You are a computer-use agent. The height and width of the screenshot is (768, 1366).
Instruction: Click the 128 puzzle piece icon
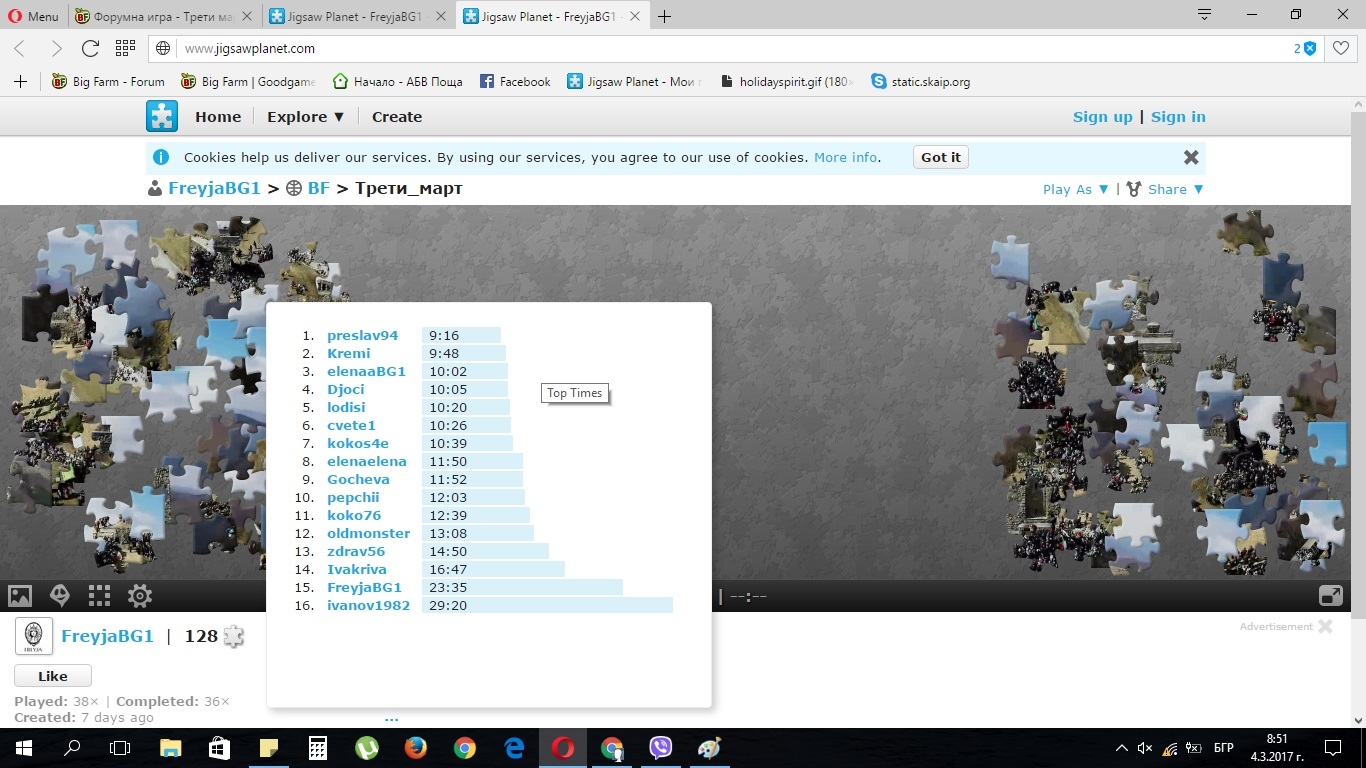(x=234, y=636)
